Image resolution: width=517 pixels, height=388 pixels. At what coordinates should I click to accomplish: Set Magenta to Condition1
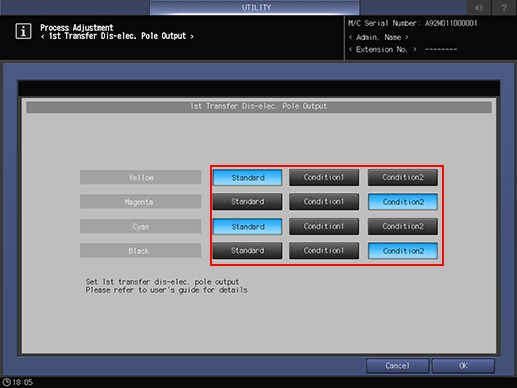[324, 202]
